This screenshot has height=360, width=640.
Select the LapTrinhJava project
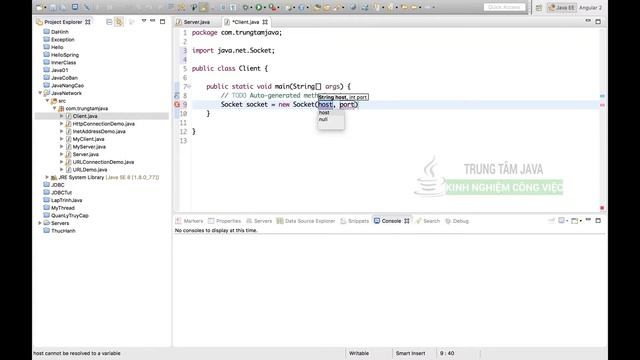[x=67, y=200]
